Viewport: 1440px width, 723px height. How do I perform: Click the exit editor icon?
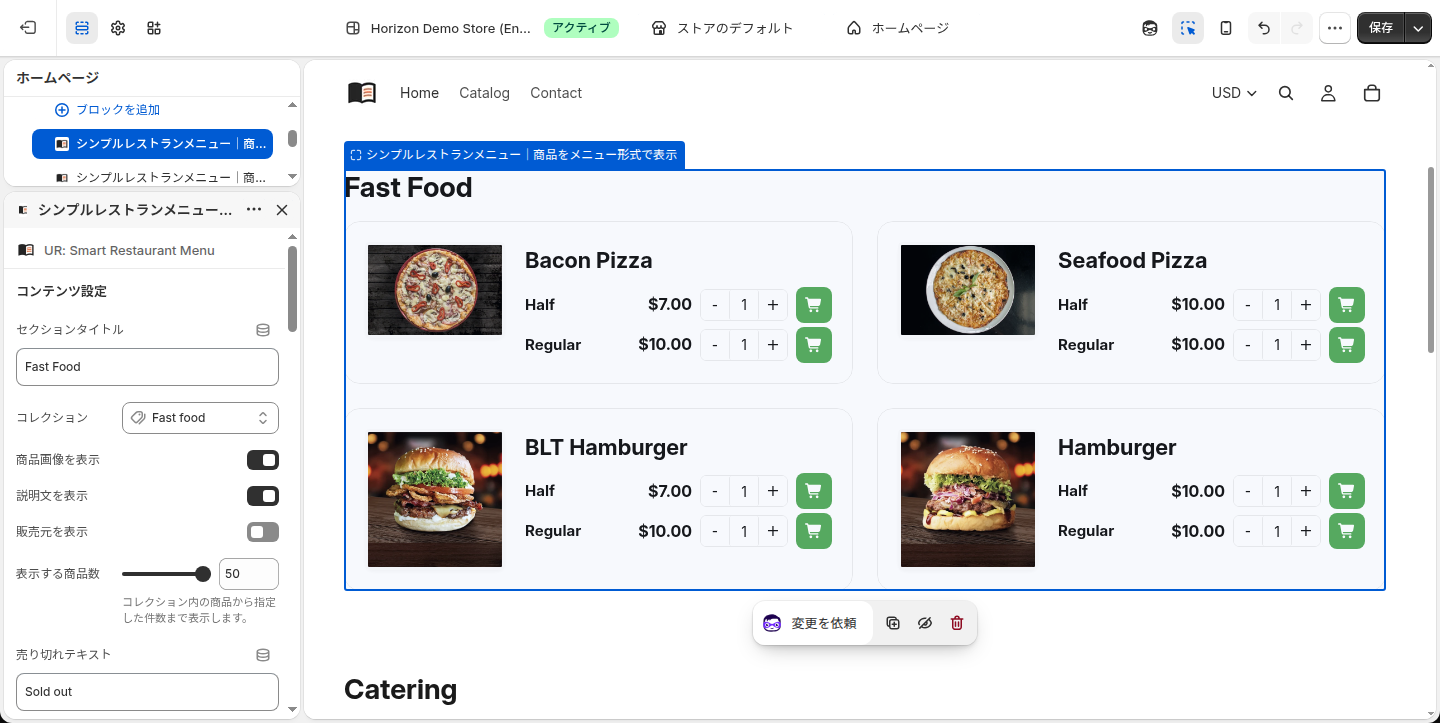click(28, 28)
